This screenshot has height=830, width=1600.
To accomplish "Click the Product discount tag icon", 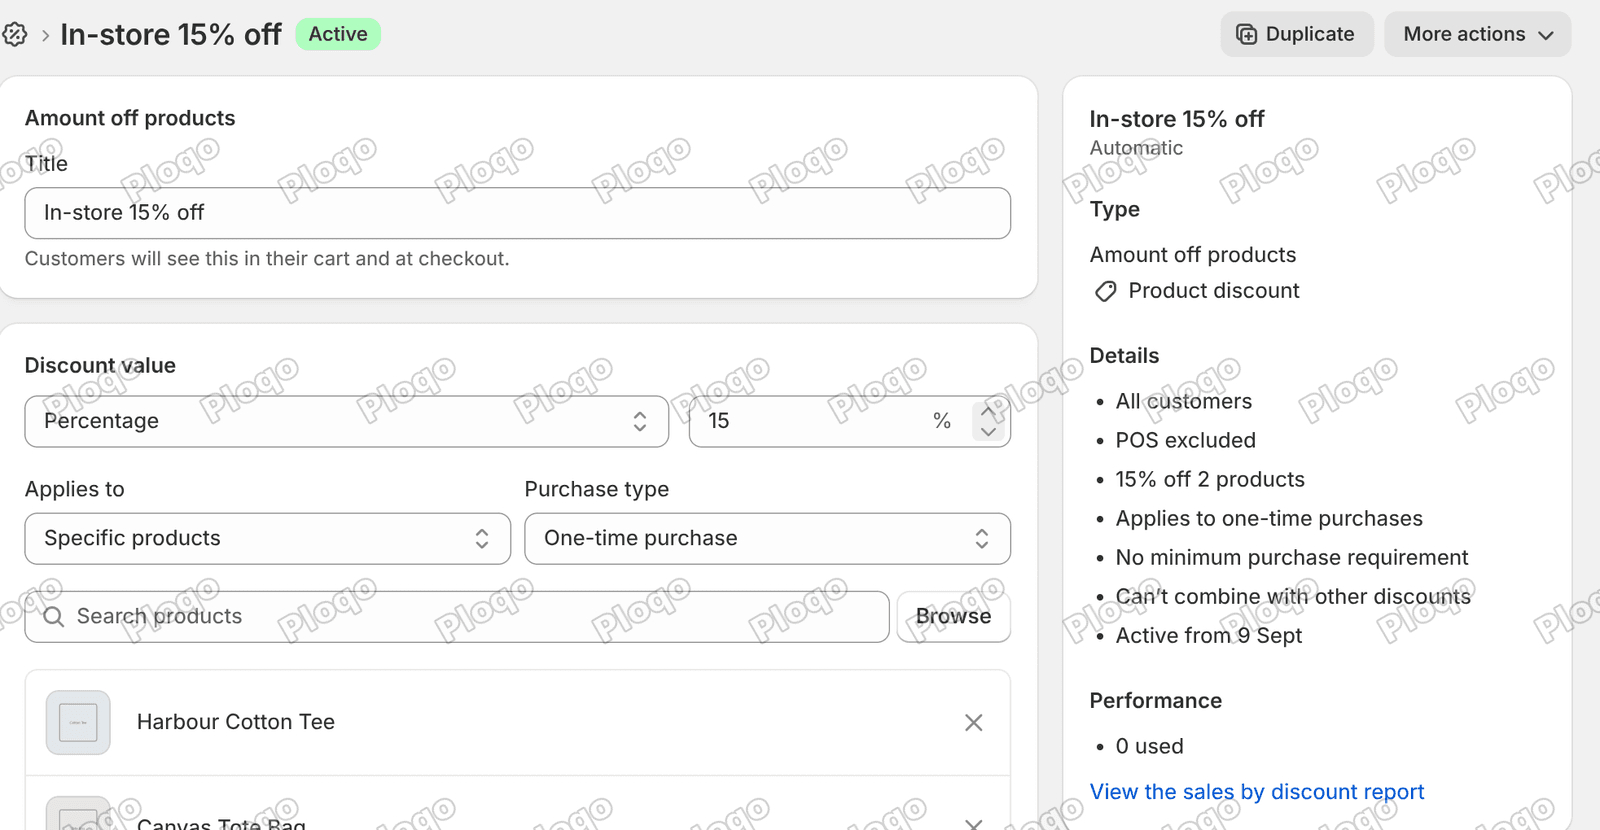I will pyautogui.click(x=1105, y=291).
